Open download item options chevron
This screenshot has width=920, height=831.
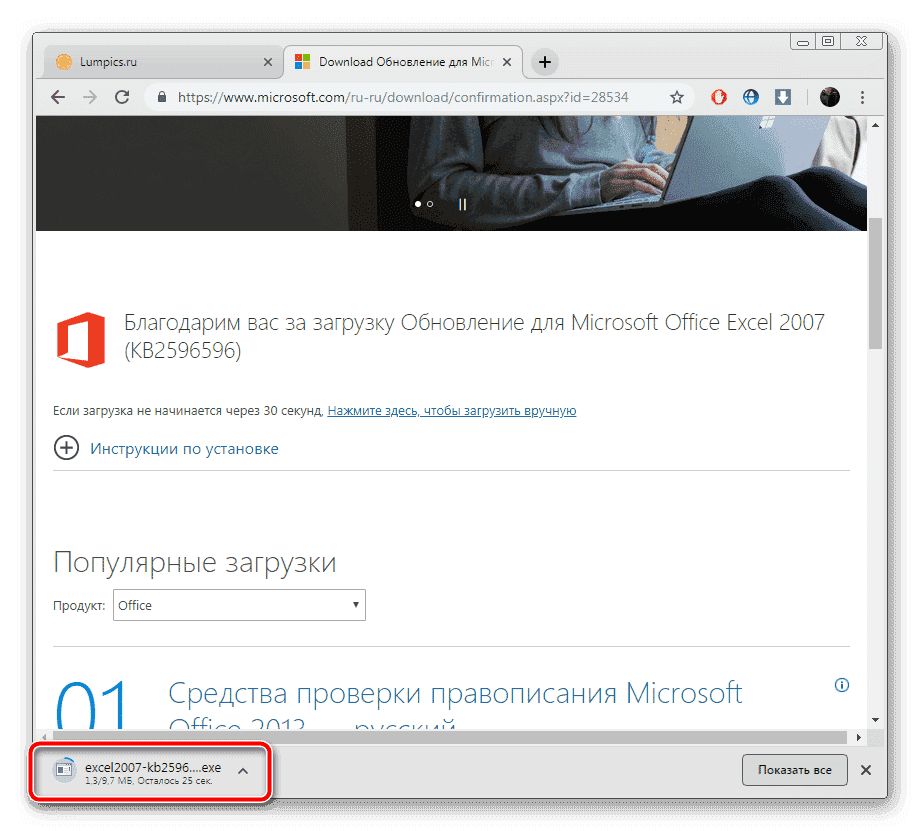(242, 770)
